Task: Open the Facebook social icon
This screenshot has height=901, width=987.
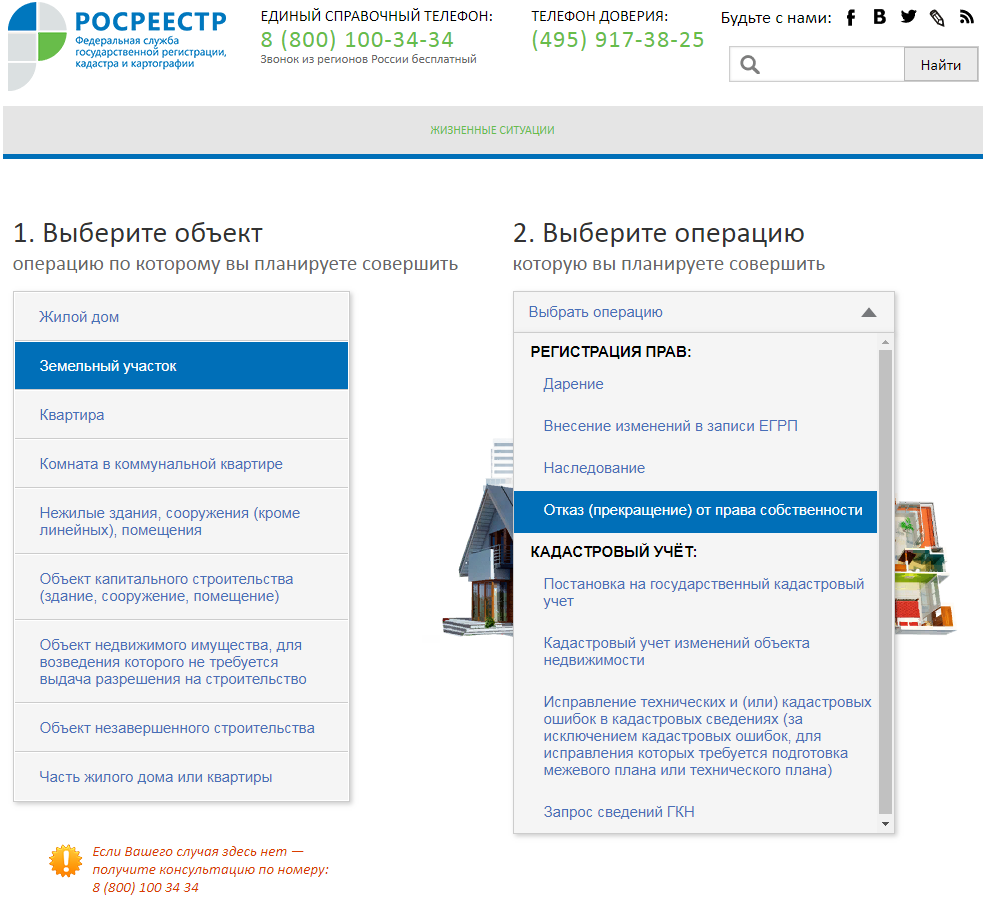Action: click(850, 18)
